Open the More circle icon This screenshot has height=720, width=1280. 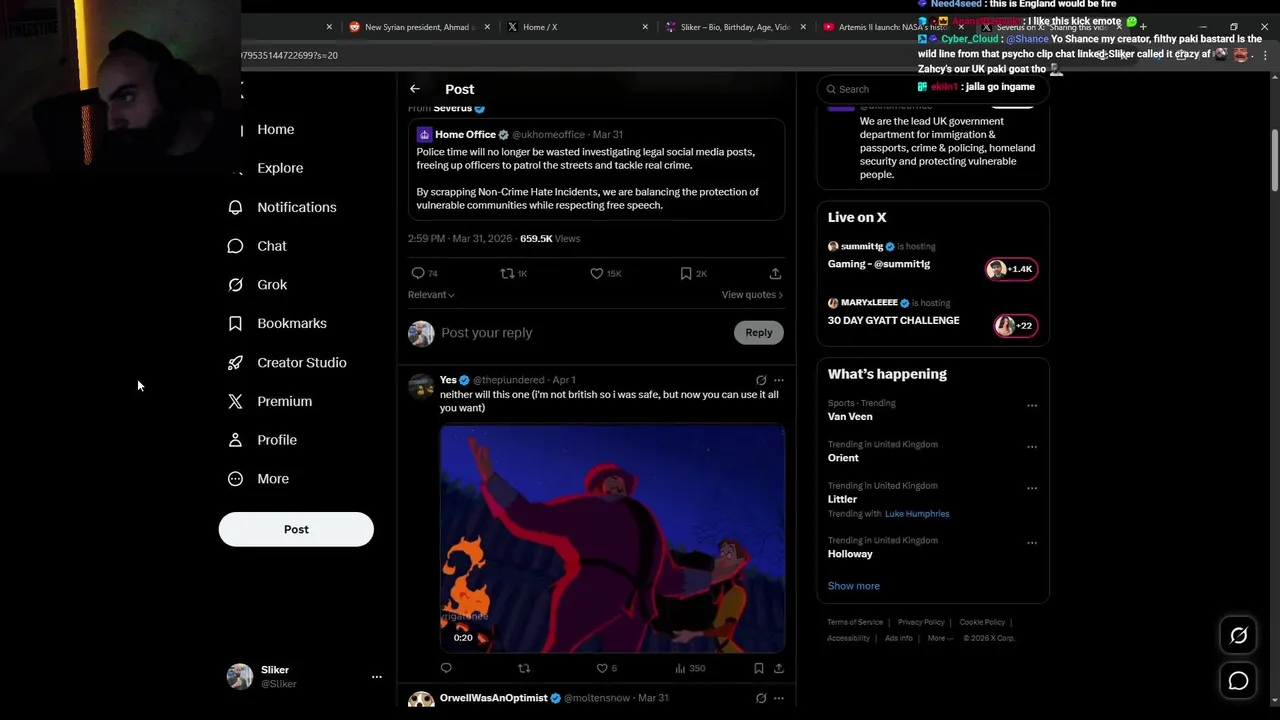[x=235, y=479]
